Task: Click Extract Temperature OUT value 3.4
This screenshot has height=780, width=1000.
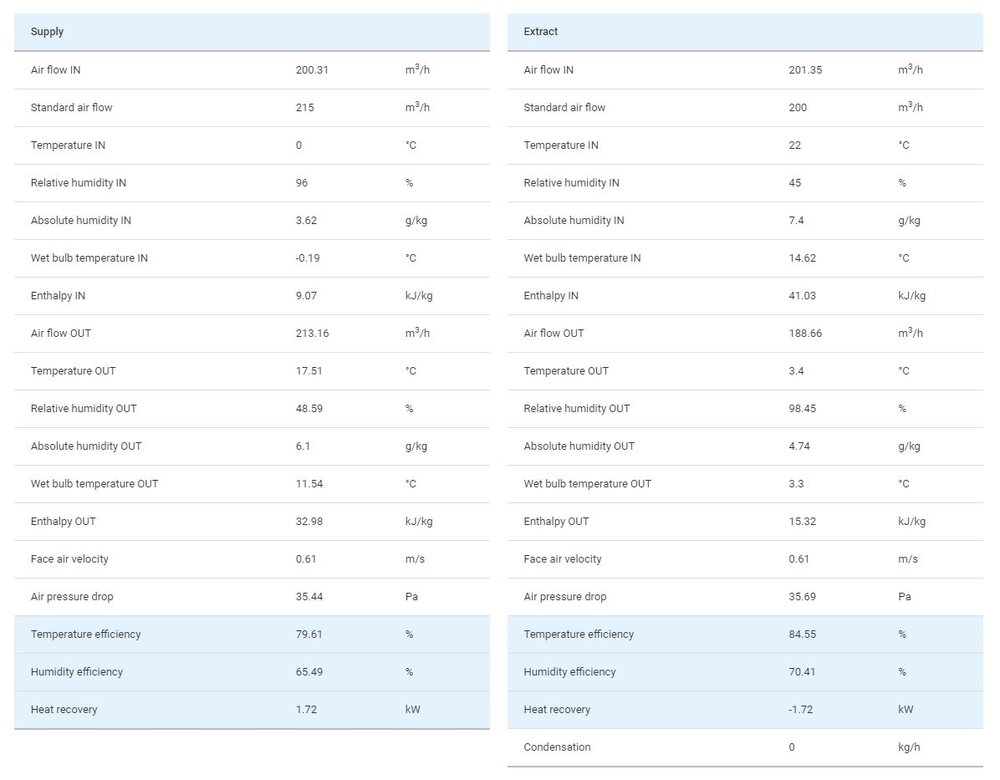Action: tap(797, 371)
